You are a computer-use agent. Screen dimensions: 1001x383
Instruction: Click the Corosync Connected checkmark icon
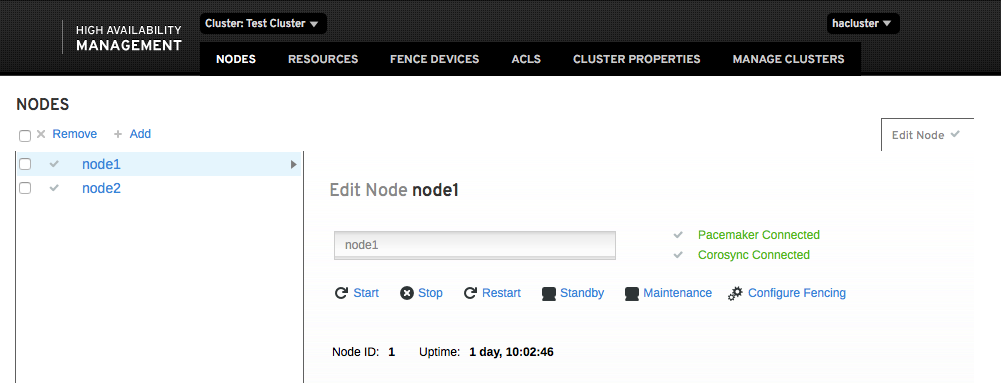(678, 255)
